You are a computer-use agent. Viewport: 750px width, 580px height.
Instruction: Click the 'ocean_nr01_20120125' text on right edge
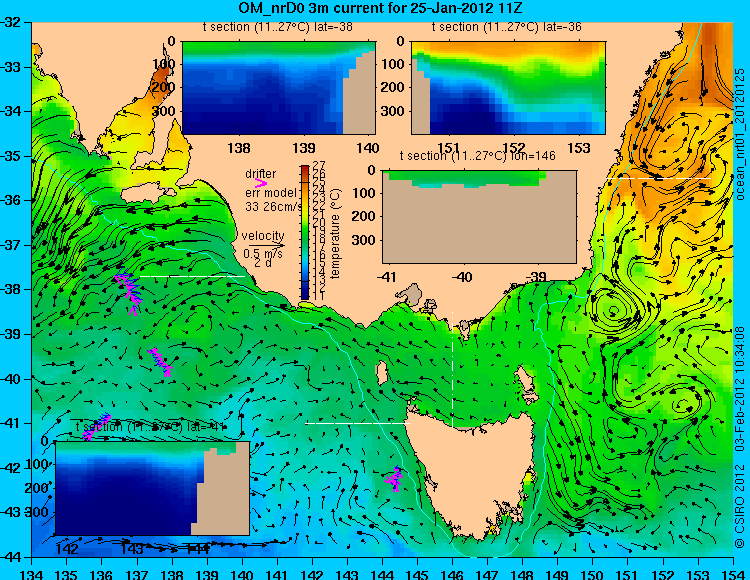tap(740, 134)
